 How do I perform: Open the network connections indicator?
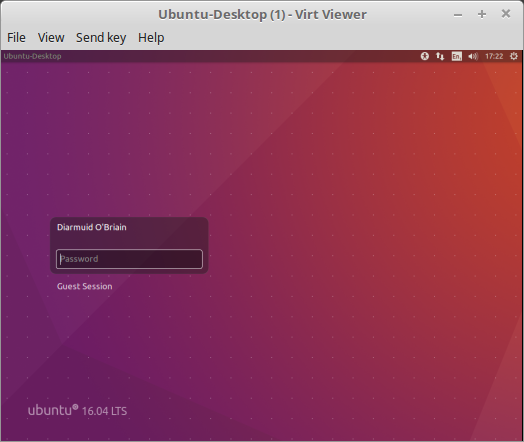click(440, 56)
